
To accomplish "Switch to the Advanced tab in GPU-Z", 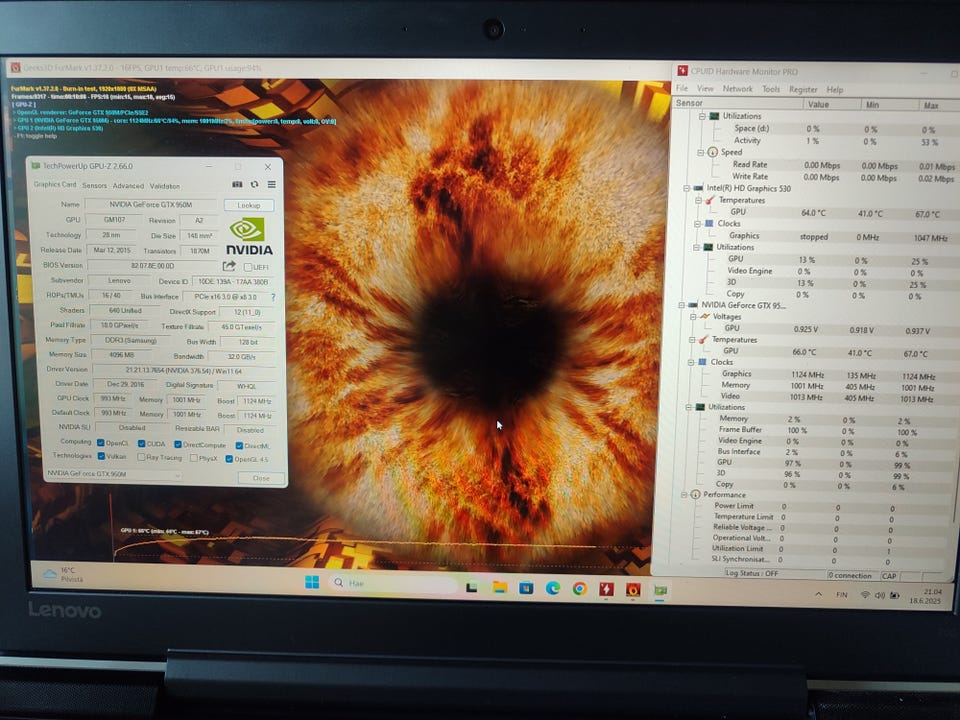I will [128, 186].
